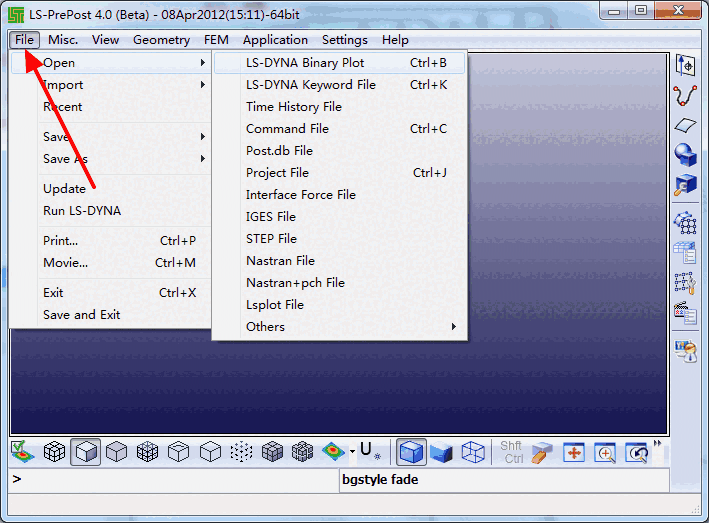The height and width of the screenshot is (523, 709).
Task: Choose Run LS-DYNA menu entry
Action: pos(111,211)
